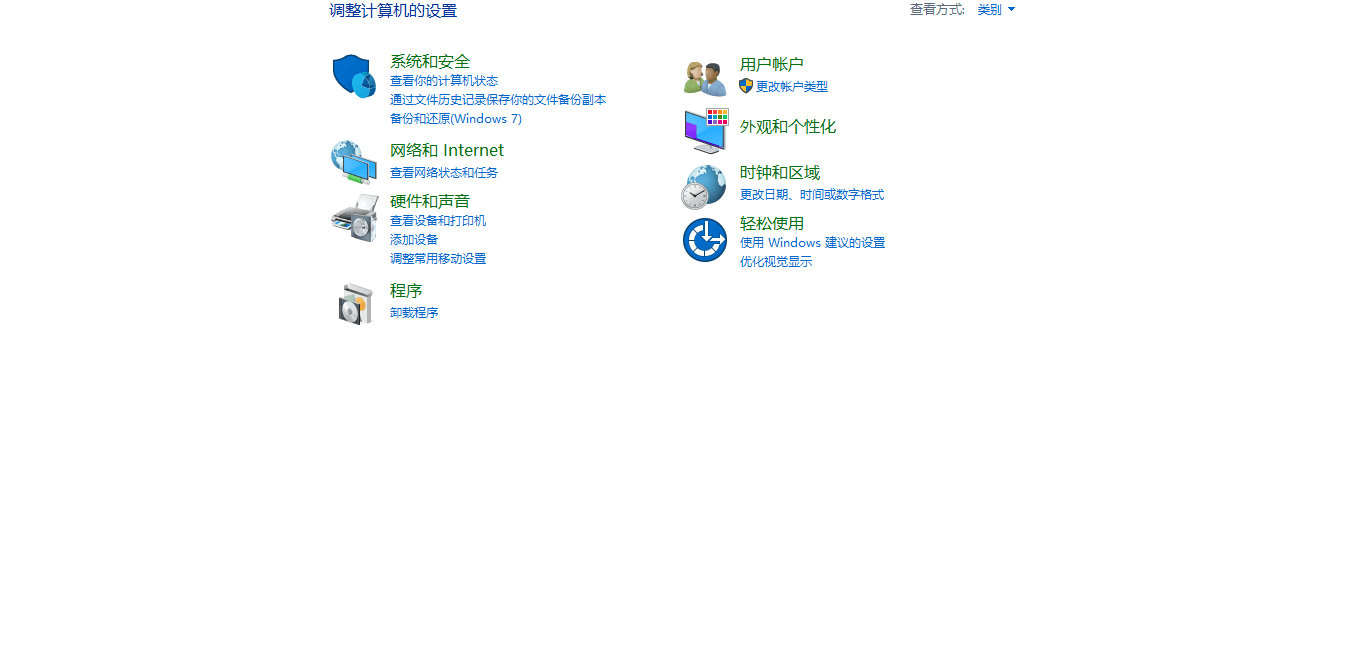
Task: Open the 外观和个性化 category heading
Action: click(x=788, y=127)
